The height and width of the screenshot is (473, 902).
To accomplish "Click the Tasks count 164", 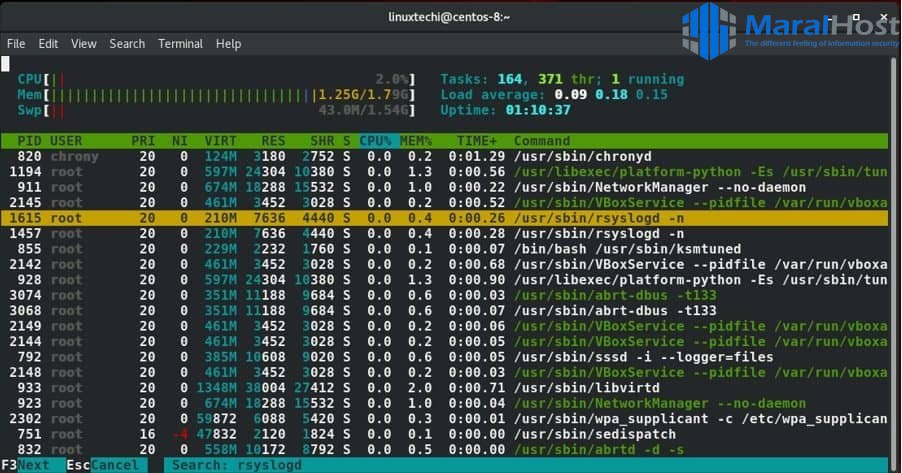I will click(x=510, y=79).
